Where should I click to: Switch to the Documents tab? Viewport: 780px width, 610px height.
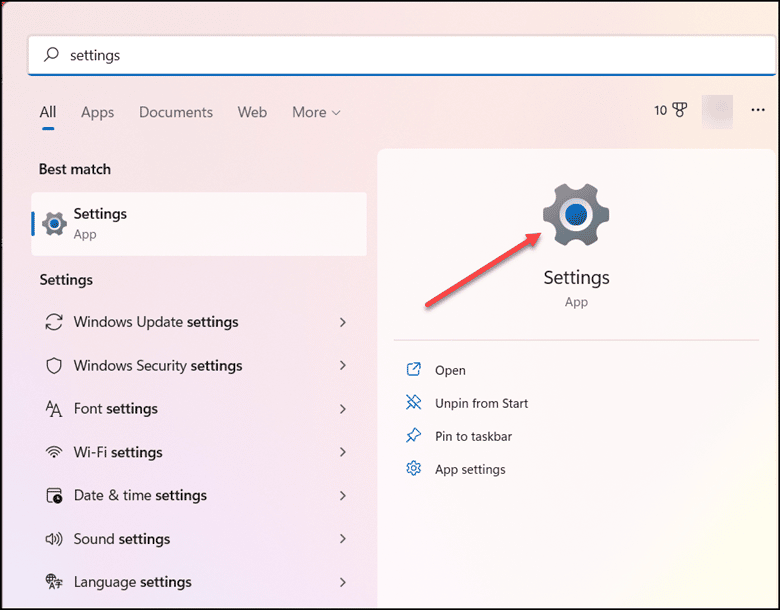point(176,112)
